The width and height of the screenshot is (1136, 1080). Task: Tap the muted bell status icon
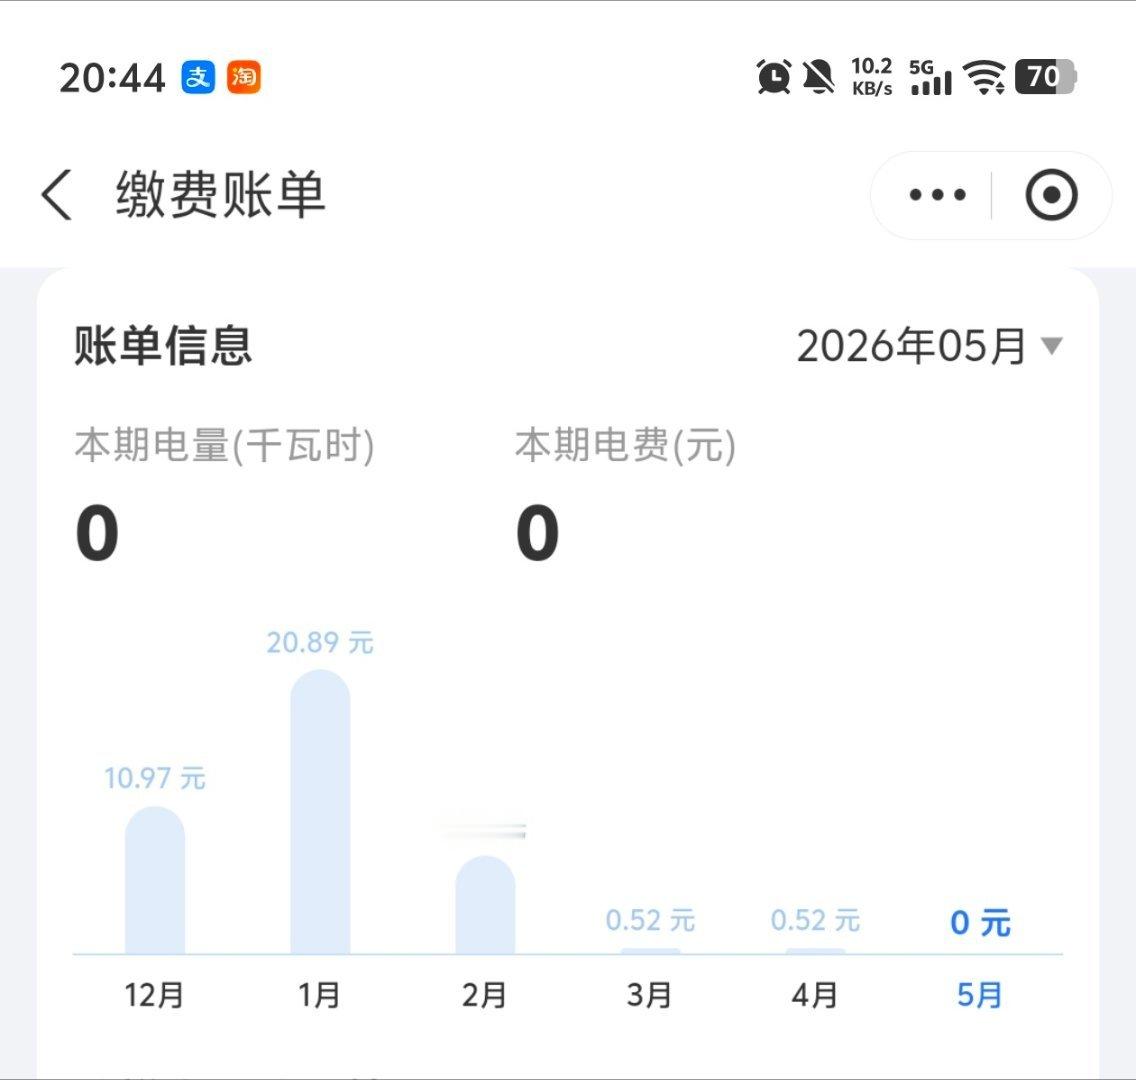pos(819,77)
